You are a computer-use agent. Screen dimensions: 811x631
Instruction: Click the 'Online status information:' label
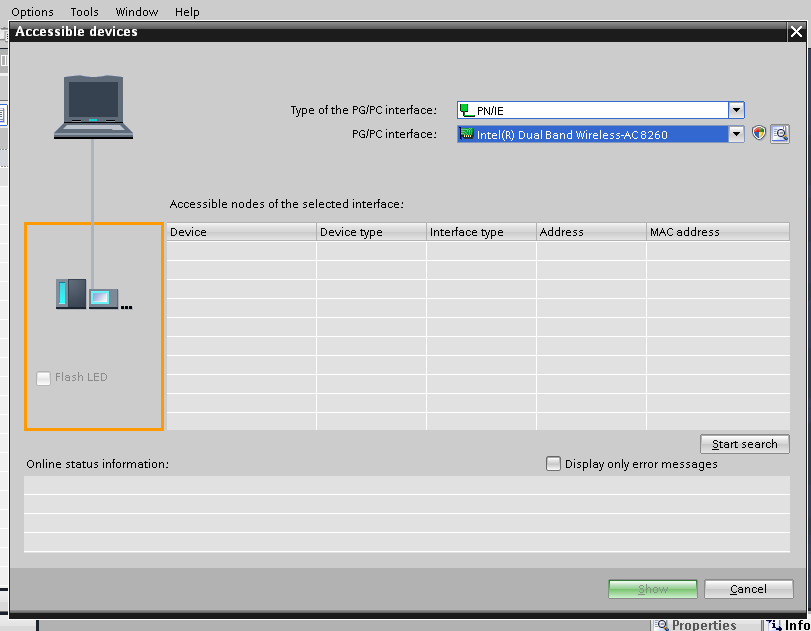click(98, 464)
